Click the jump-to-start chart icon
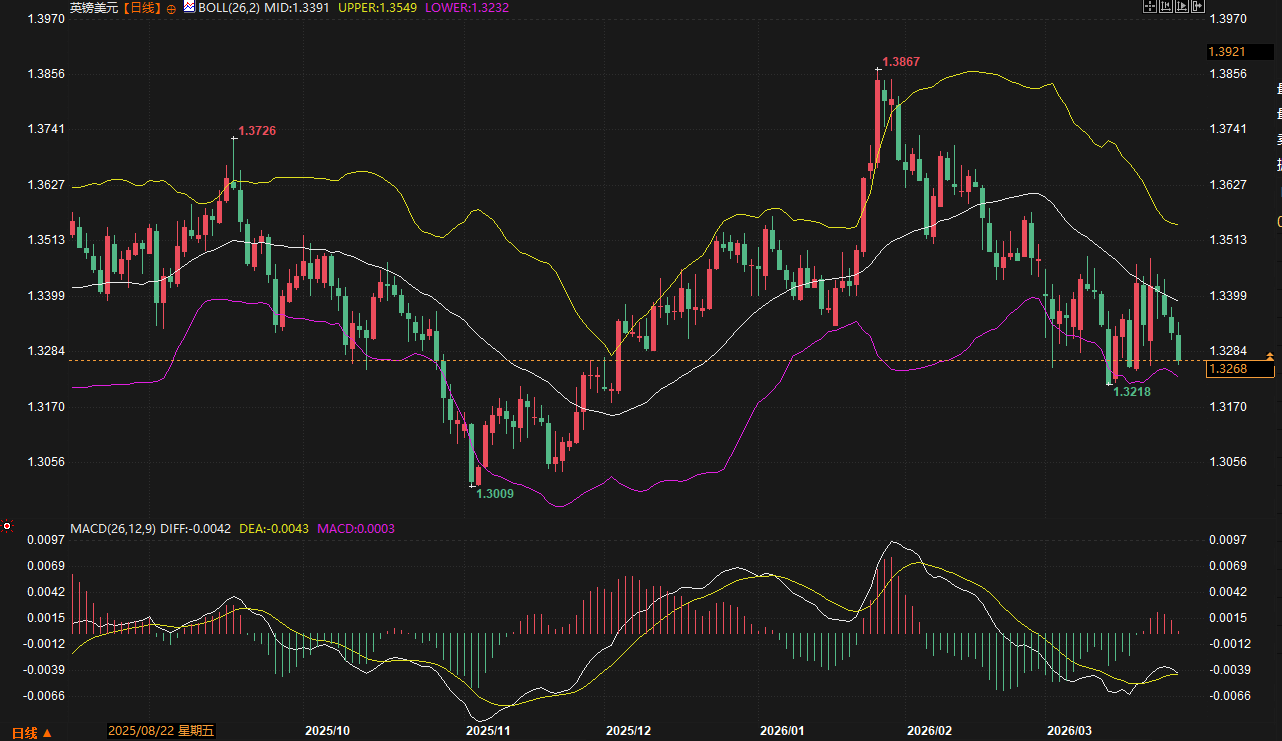The height and width of the screenshot is (741, 1282). [x=1165, y=7]
